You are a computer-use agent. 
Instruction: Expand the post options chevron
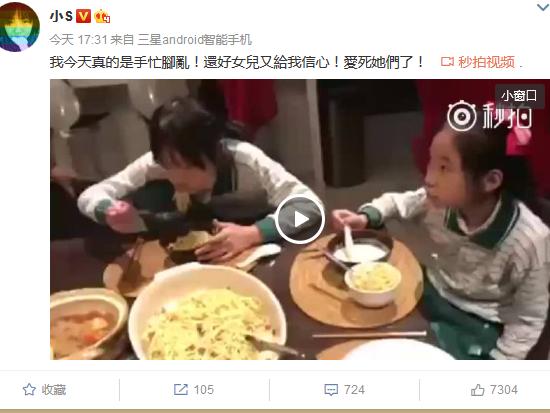pyautogui.click(x=543, y=7)
